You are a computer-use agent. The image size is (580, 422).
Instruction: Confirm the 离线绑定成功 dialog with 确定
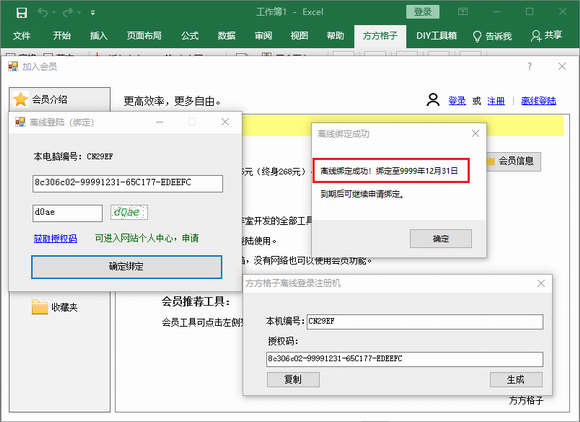pos(441,239)
